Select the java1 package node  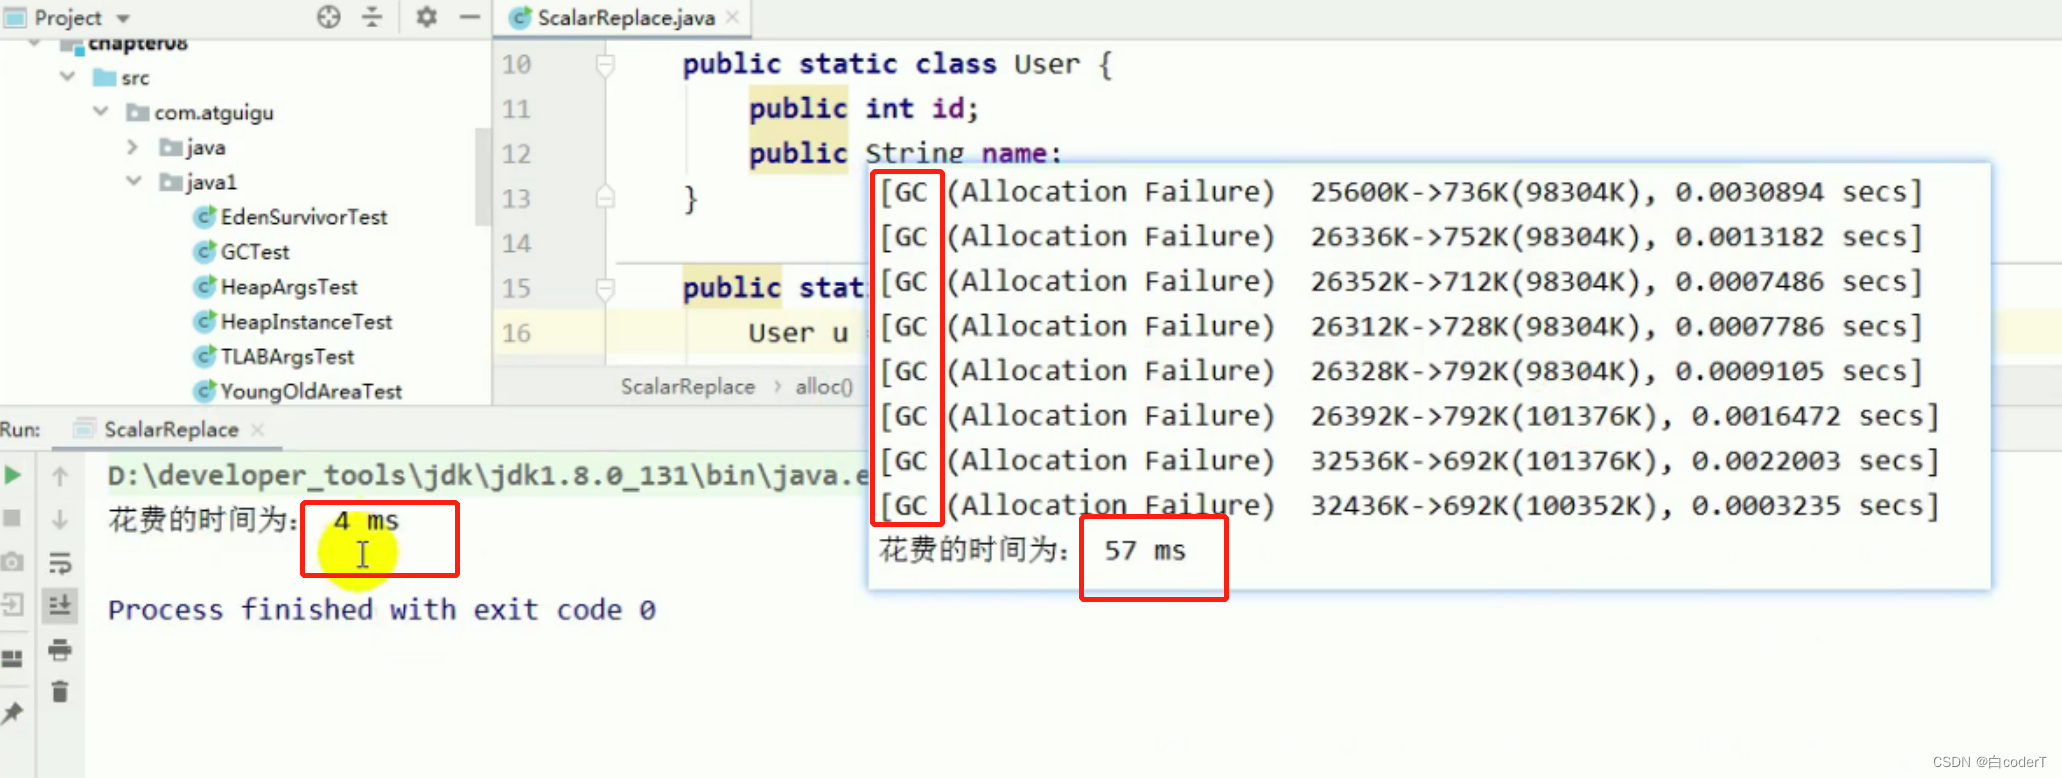[198, 182]
